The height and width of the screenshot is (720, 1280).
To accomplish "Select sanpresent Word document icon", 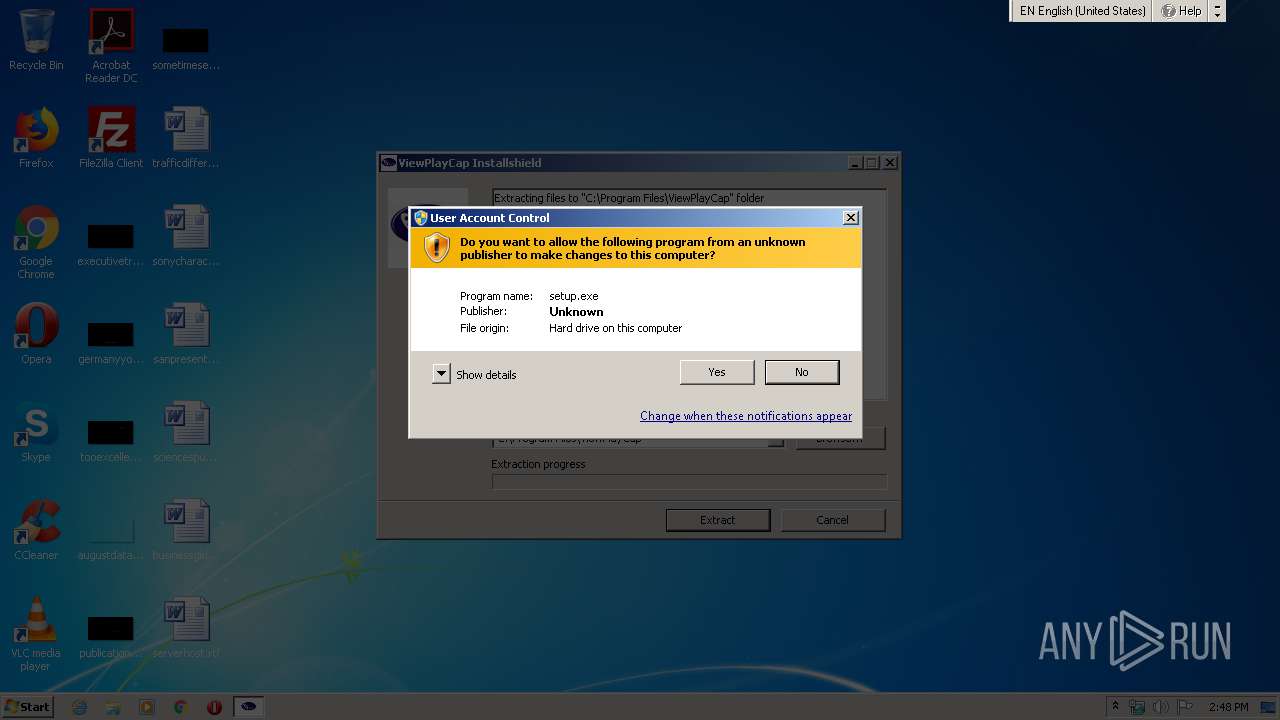I will click(x=186, y=334).
